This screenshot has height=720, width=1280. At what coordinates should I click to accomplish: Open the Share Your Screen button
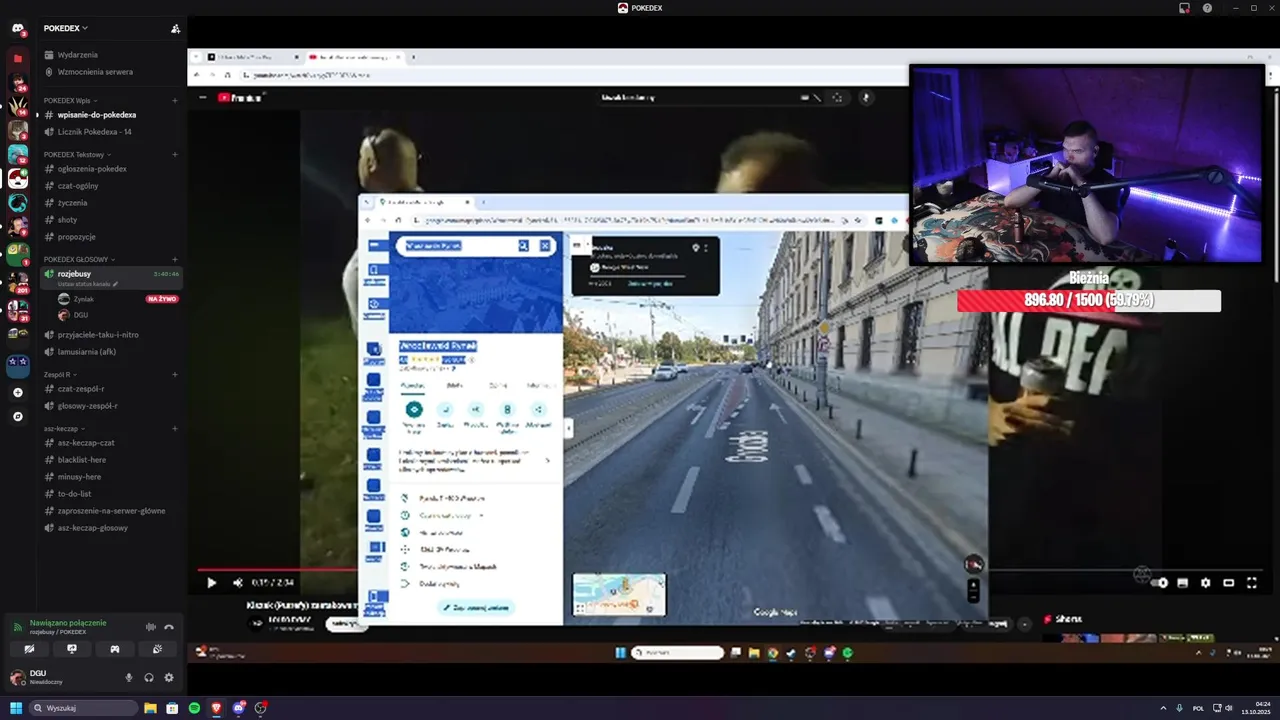pyautogui.click(x=72, y=649)
